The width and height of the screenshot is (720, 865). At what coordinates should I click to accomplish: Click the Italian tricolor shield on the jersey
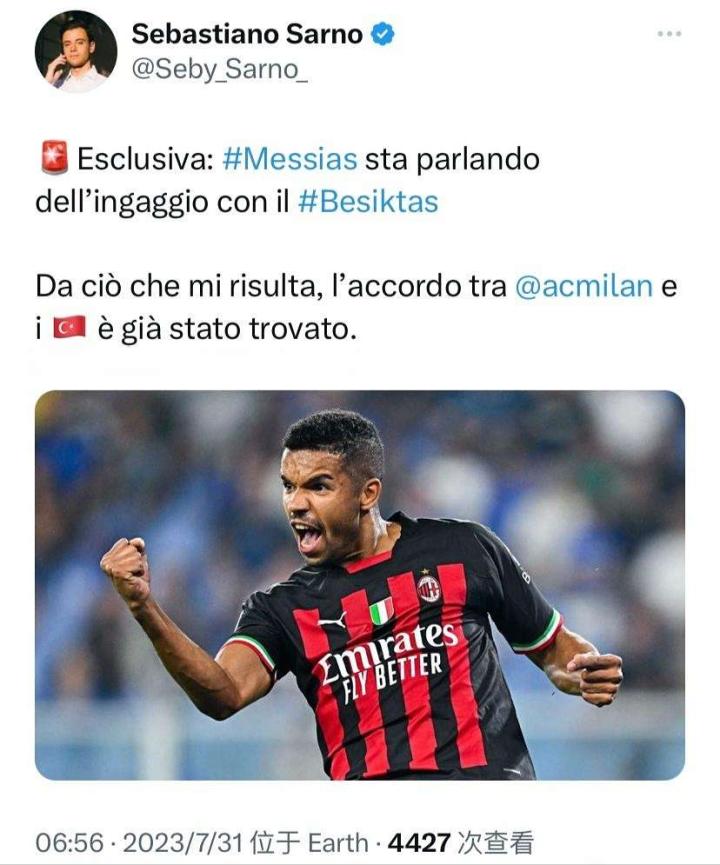tap(381, 611)
